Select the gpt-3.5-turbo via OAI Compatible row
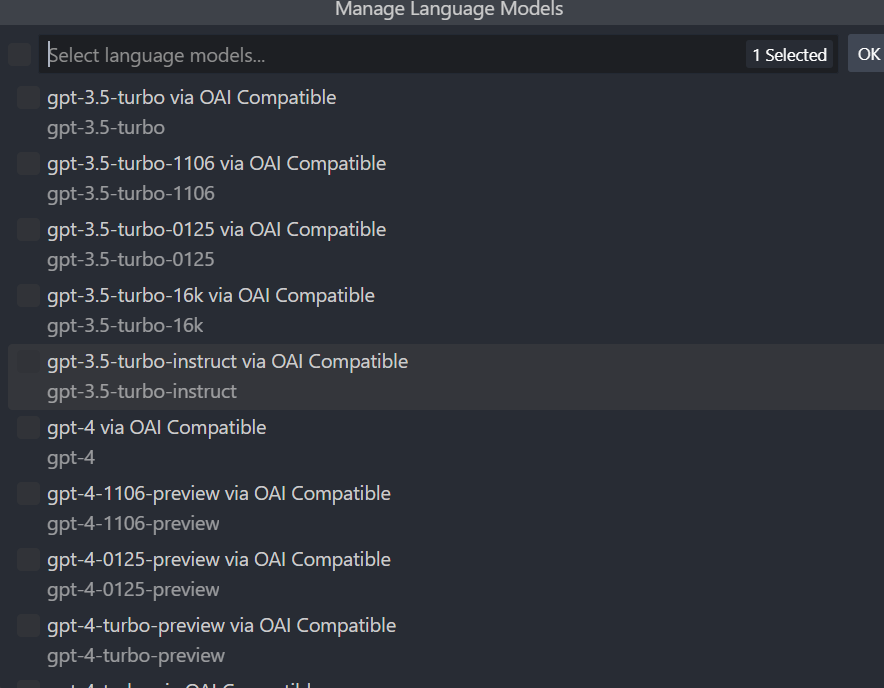Image resolution: width=884 pixels, height=688 pixels. (x=192, y=97)
